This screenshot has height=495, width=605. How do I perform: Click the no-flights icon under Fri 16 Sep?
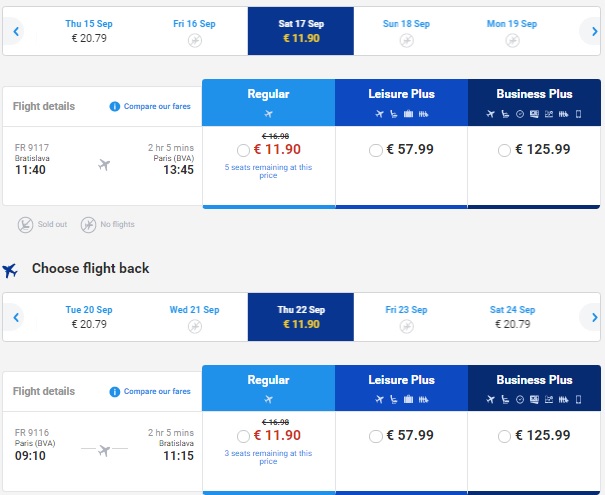tap(195, 41)
